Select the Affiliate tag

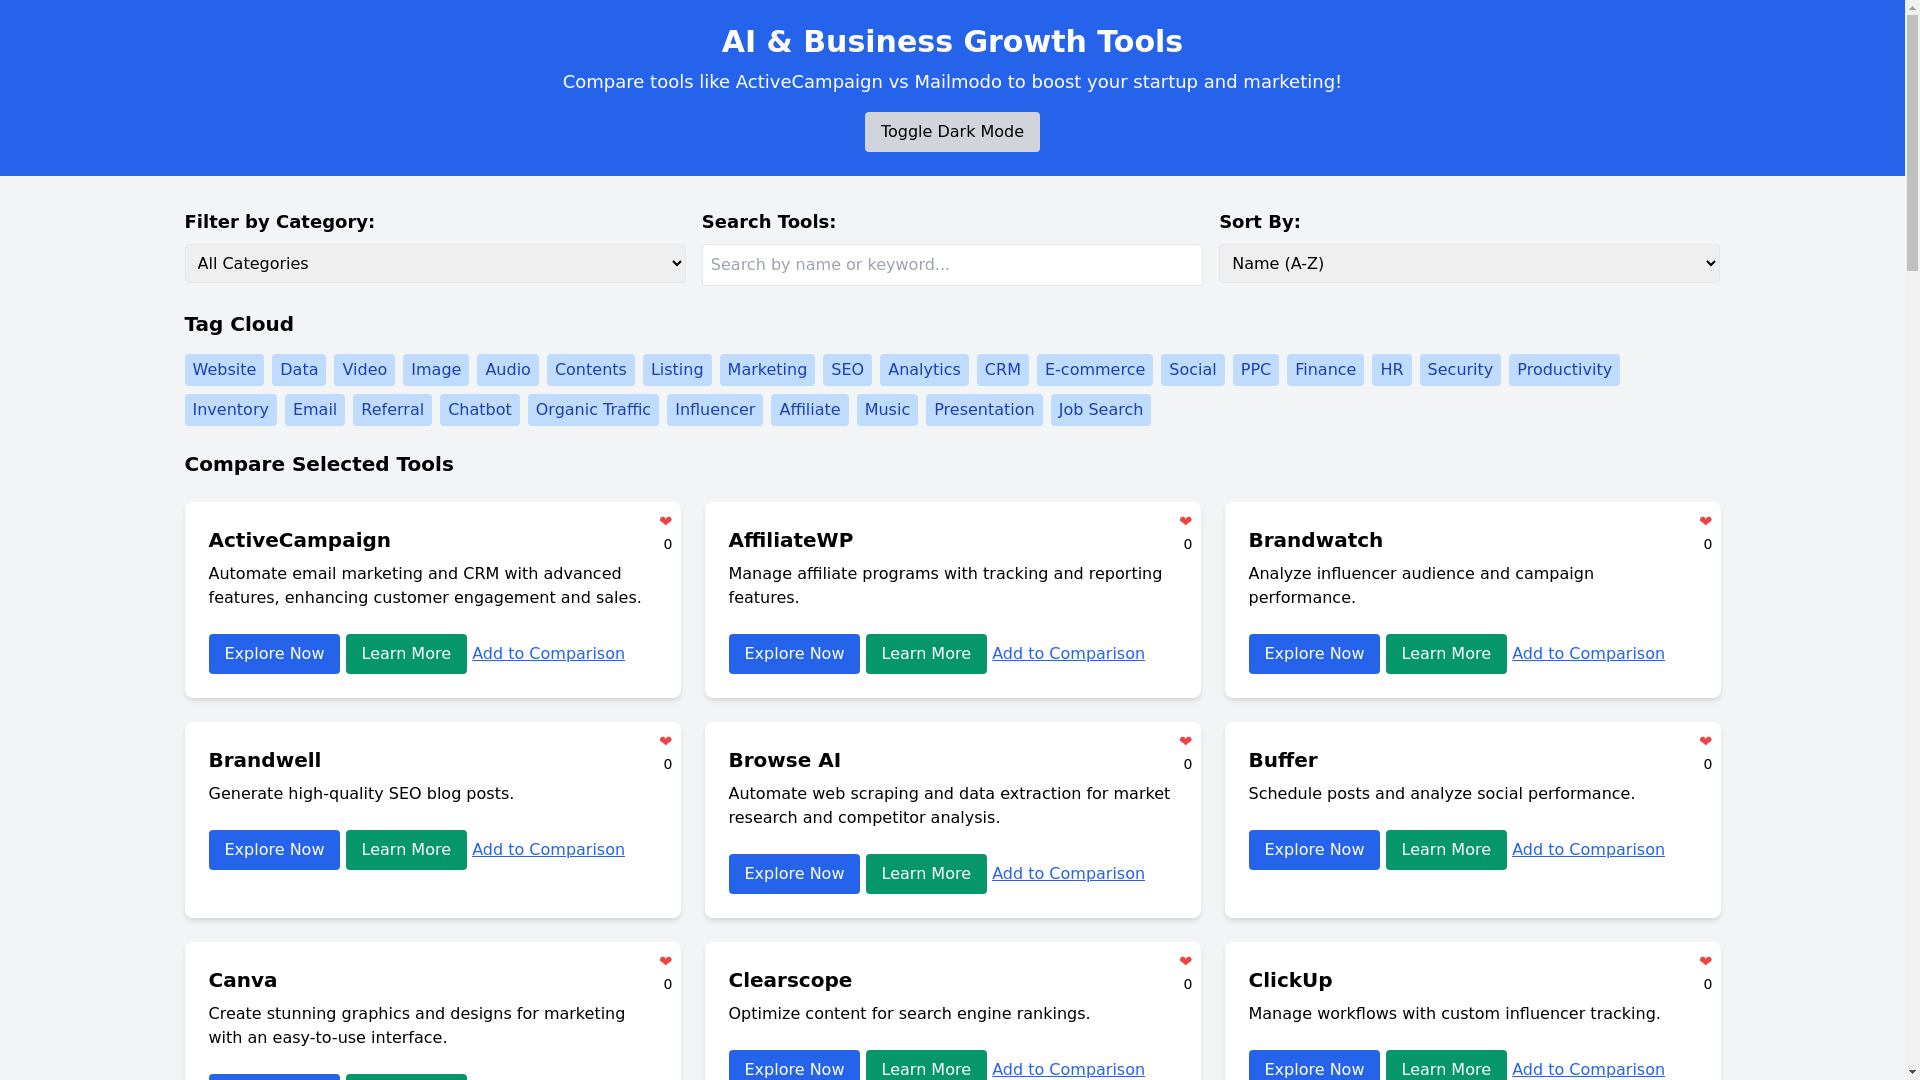810,410
